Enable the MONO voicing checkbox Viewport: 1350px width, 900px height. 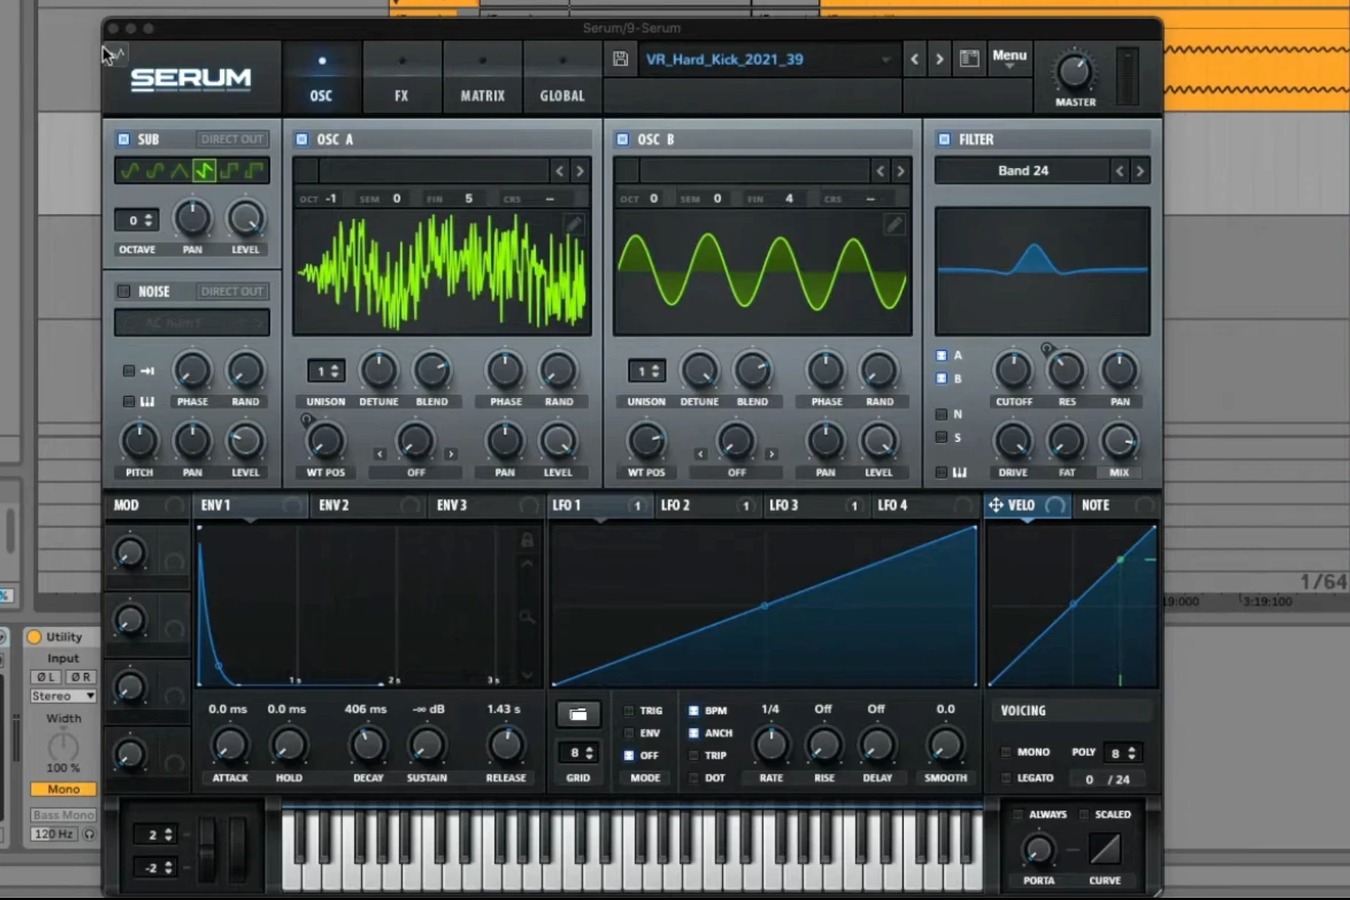click(x=1006, y=752)
